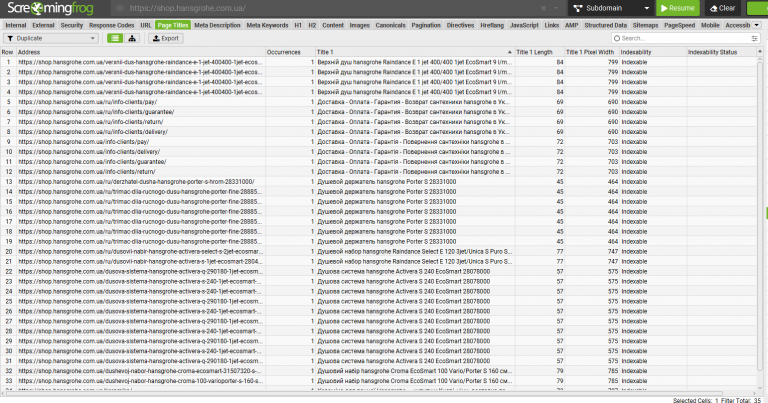Open the Content tab
Image resolution: width=768 pixels, height=403 pixels.
coord(333,25)
